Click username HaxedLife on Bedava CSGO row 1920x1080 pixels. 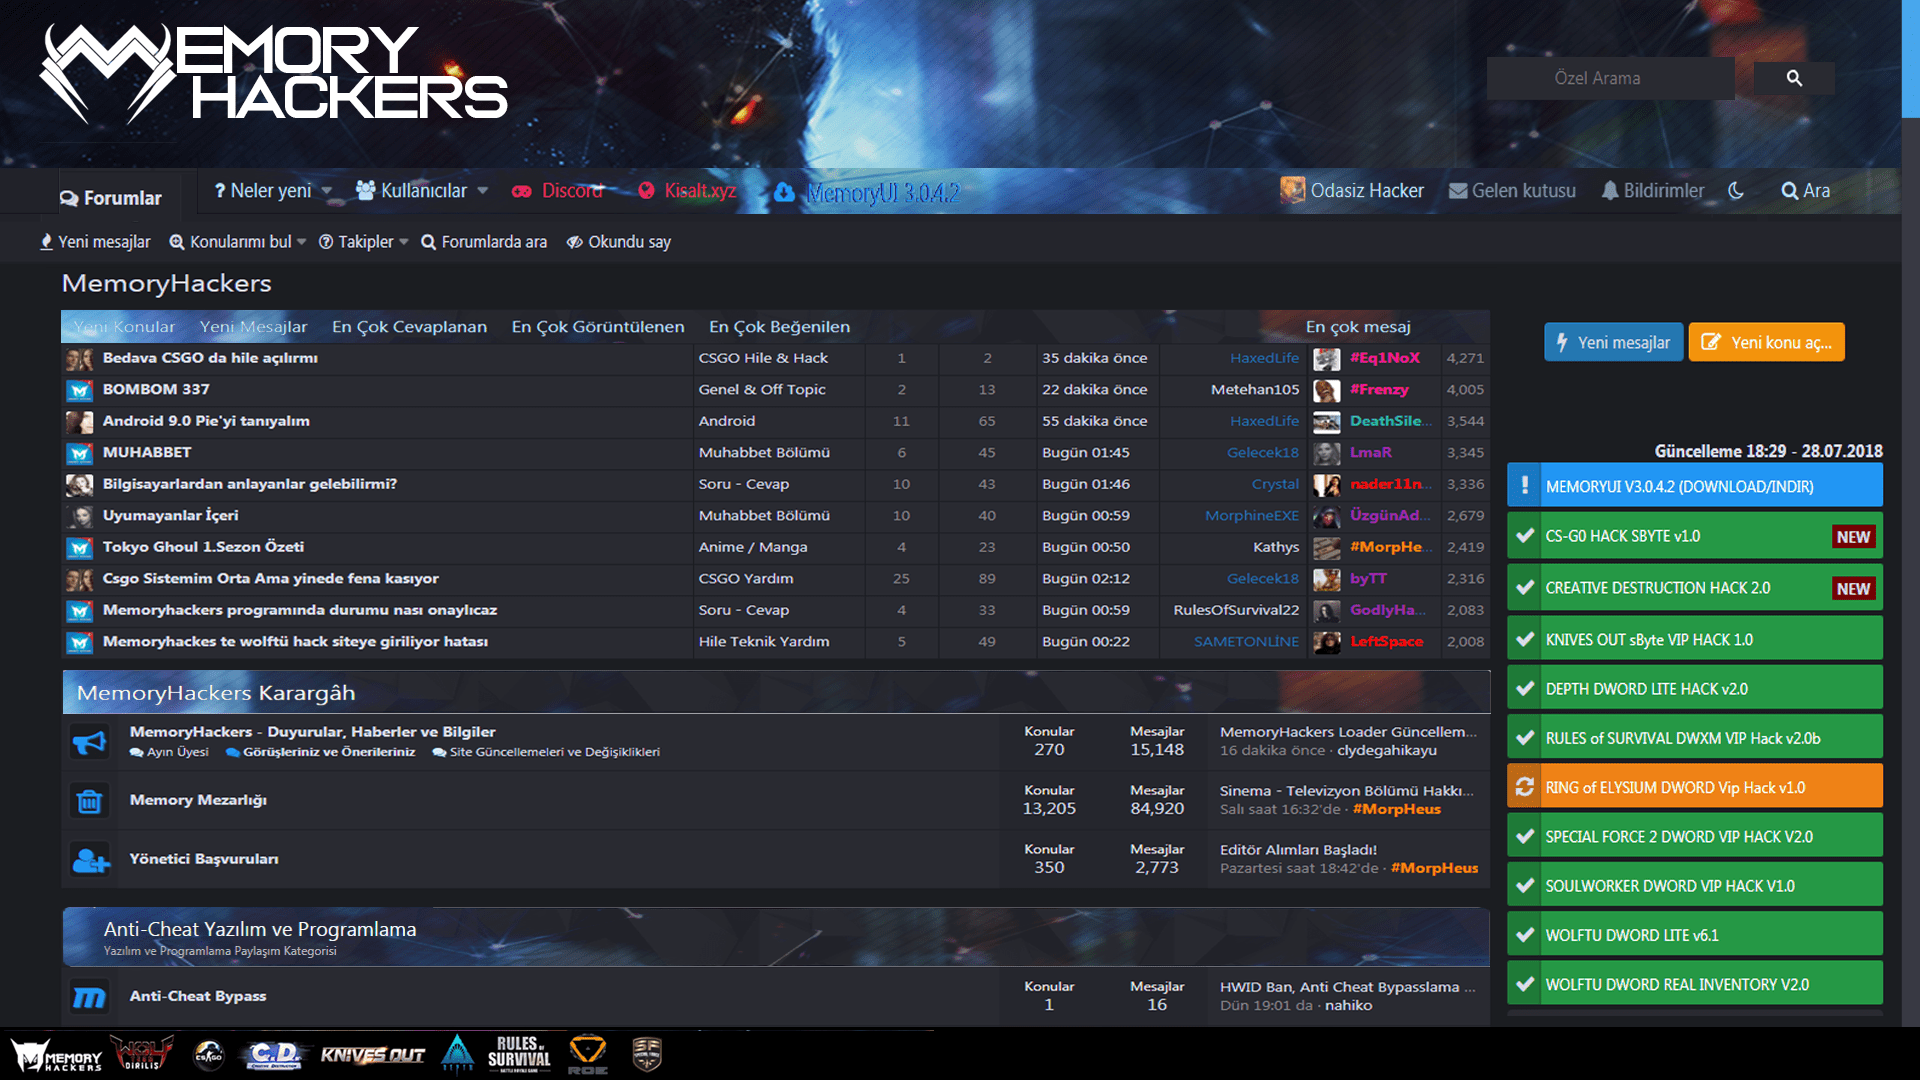tap(1264, 358)
